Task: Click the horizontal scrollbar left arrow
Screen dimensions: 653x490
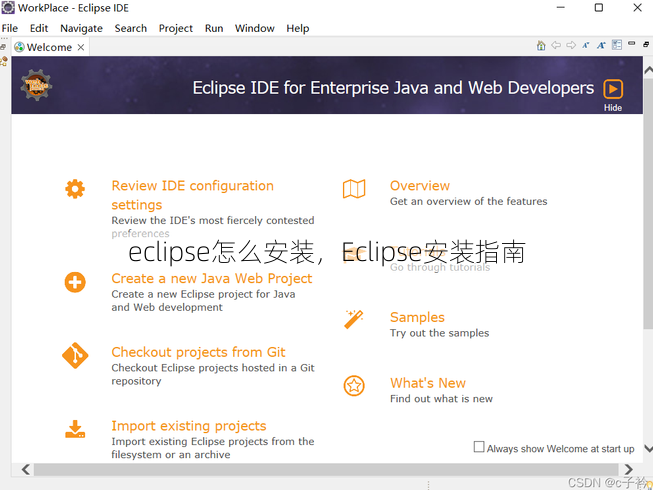Action: click(x=25, y=469)
